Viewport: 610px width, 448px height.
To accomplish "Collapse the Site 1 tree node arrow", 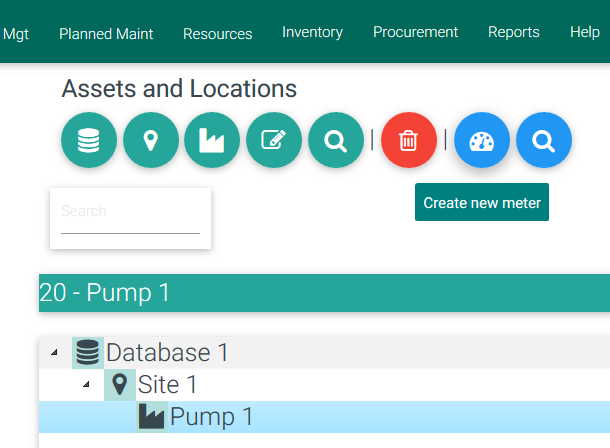I will pos(86,384).
